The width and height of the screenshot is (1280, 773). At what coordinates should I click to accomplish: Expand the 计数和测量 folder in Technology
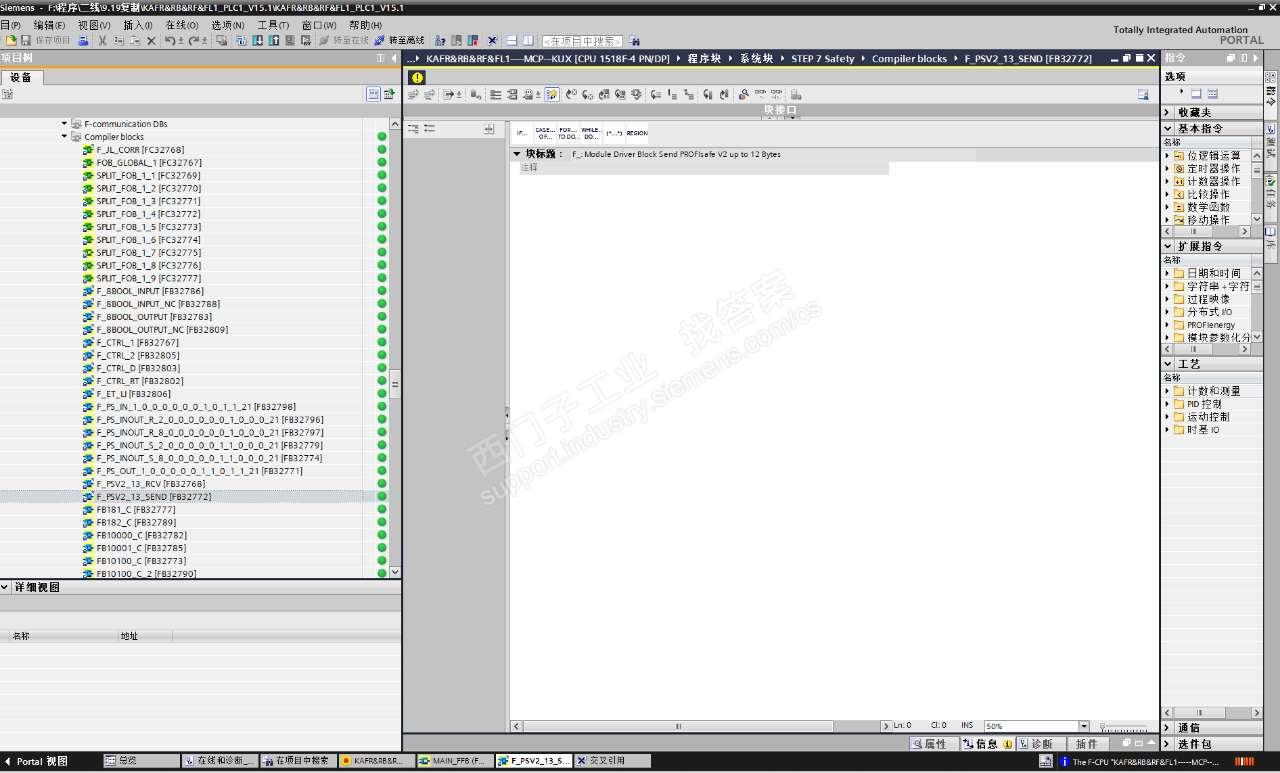pos(1167,391)
